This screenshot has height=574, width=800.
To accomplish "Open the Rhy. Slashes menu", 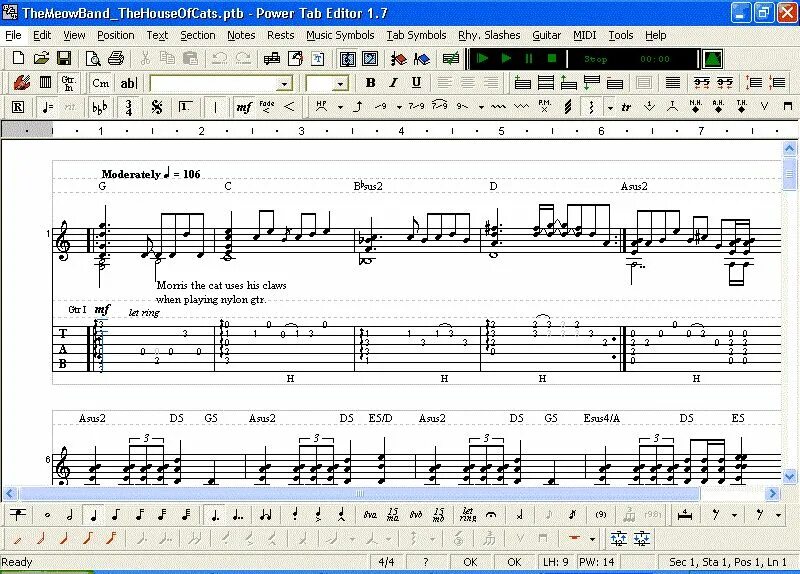I will point(489,35).
